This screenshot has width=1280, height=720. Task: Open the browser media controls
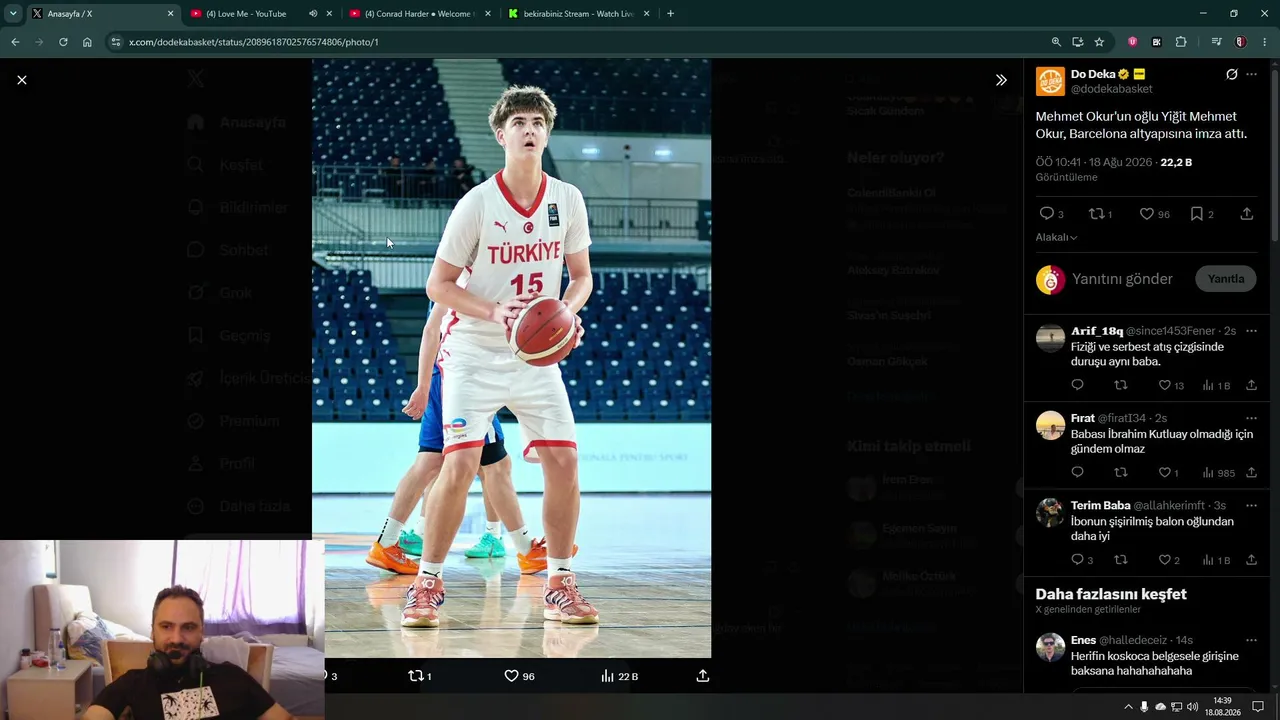click(1216, 42)
